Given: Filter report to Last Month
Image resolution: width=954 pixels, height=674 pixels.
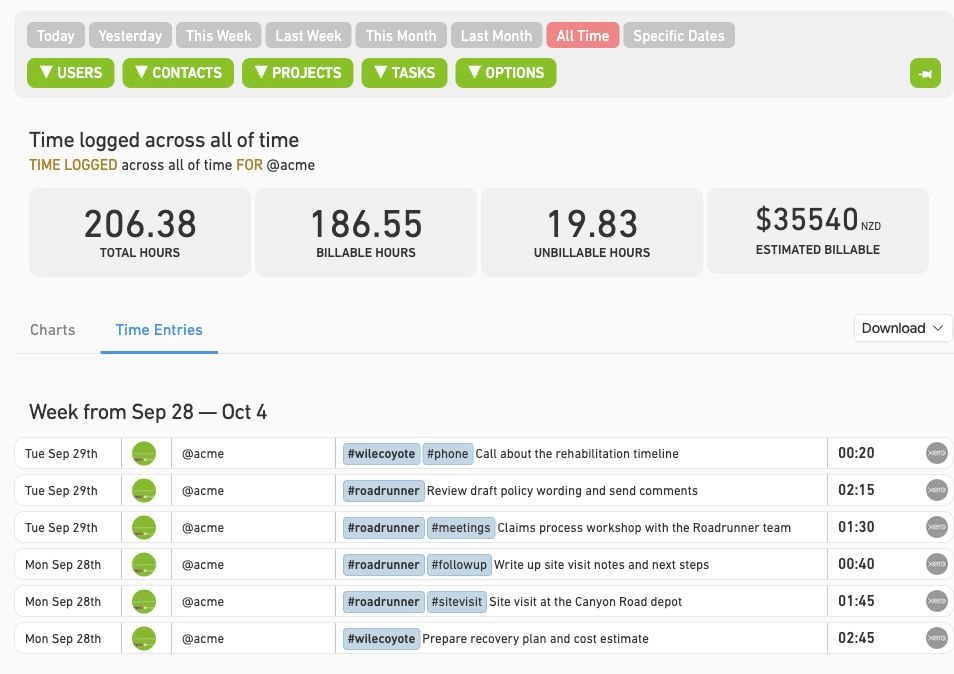Looking at the screenshot, I should click(496, 35).
